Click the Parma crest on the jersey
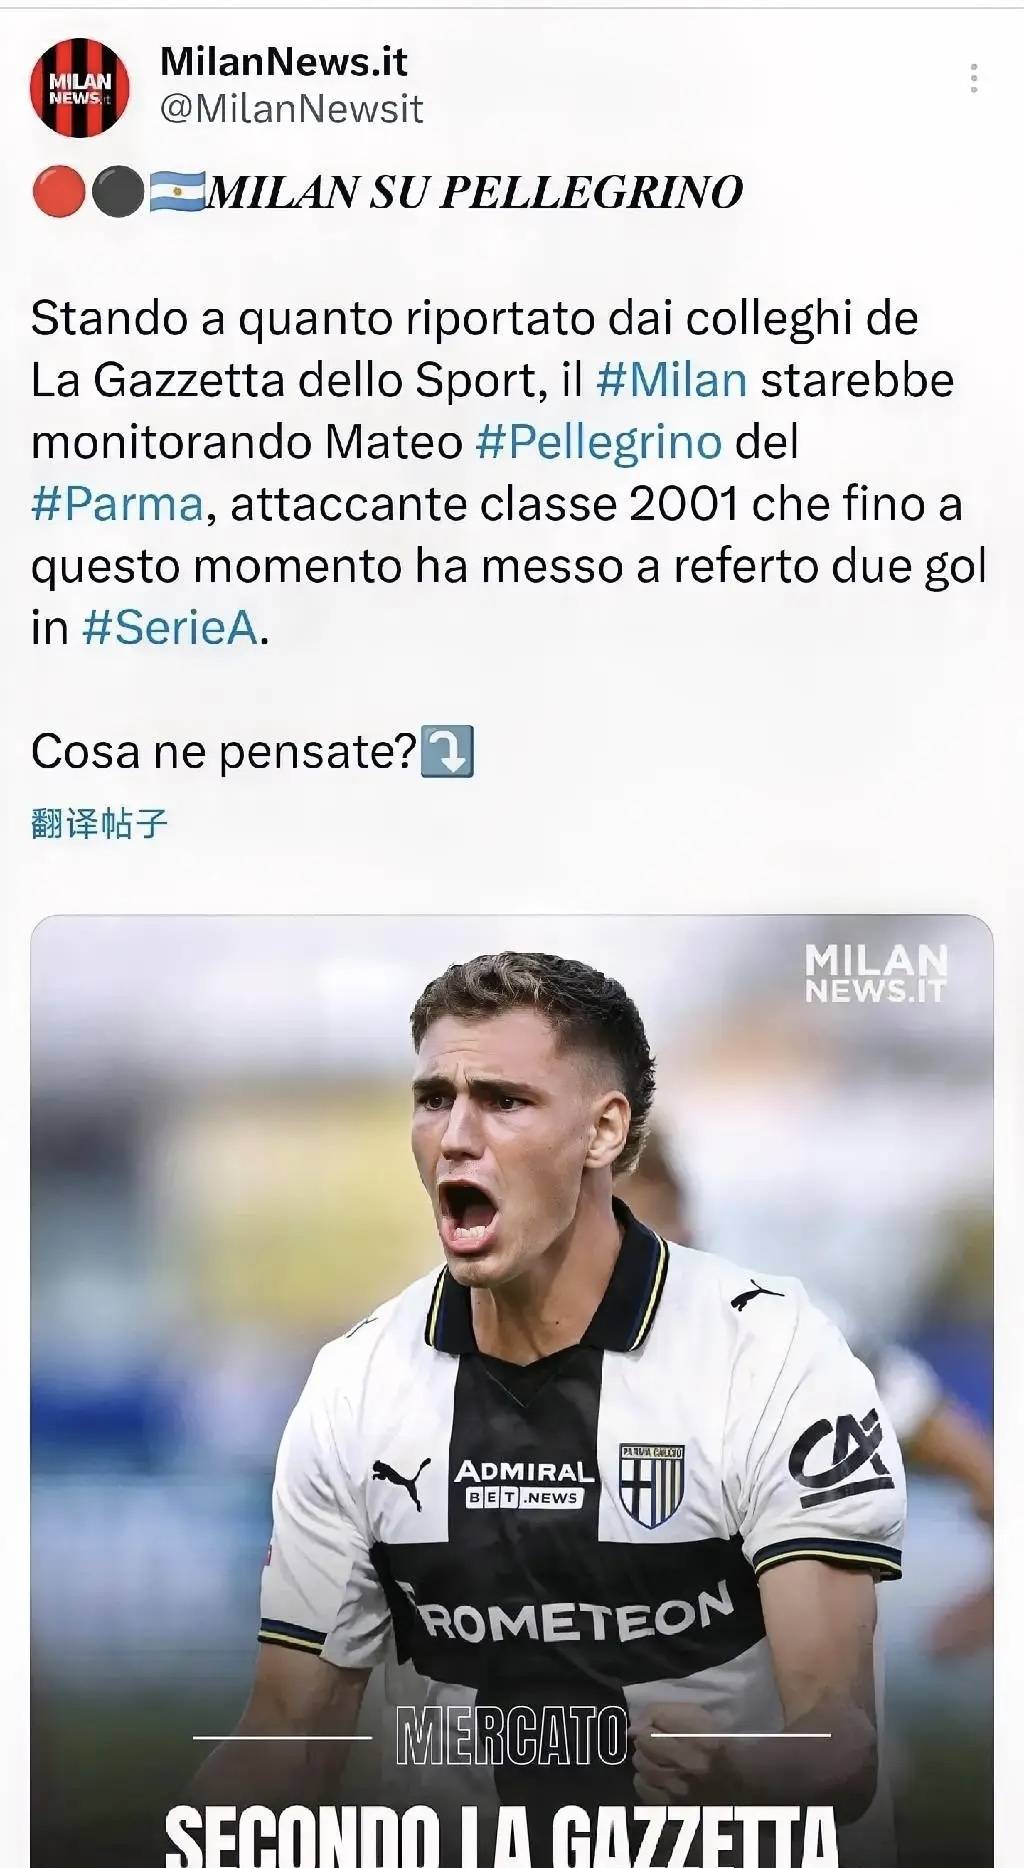The height and width of the screenshot is (1868, 1024). [x=651, y=1485]
